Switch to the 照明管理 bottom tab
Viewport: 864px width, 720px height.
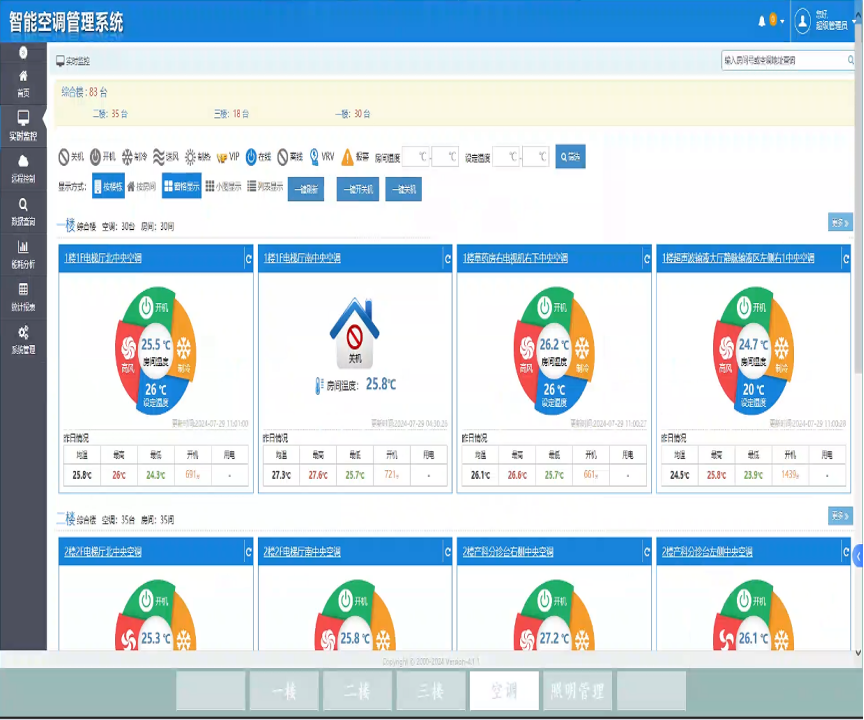[x=578, y=691]
